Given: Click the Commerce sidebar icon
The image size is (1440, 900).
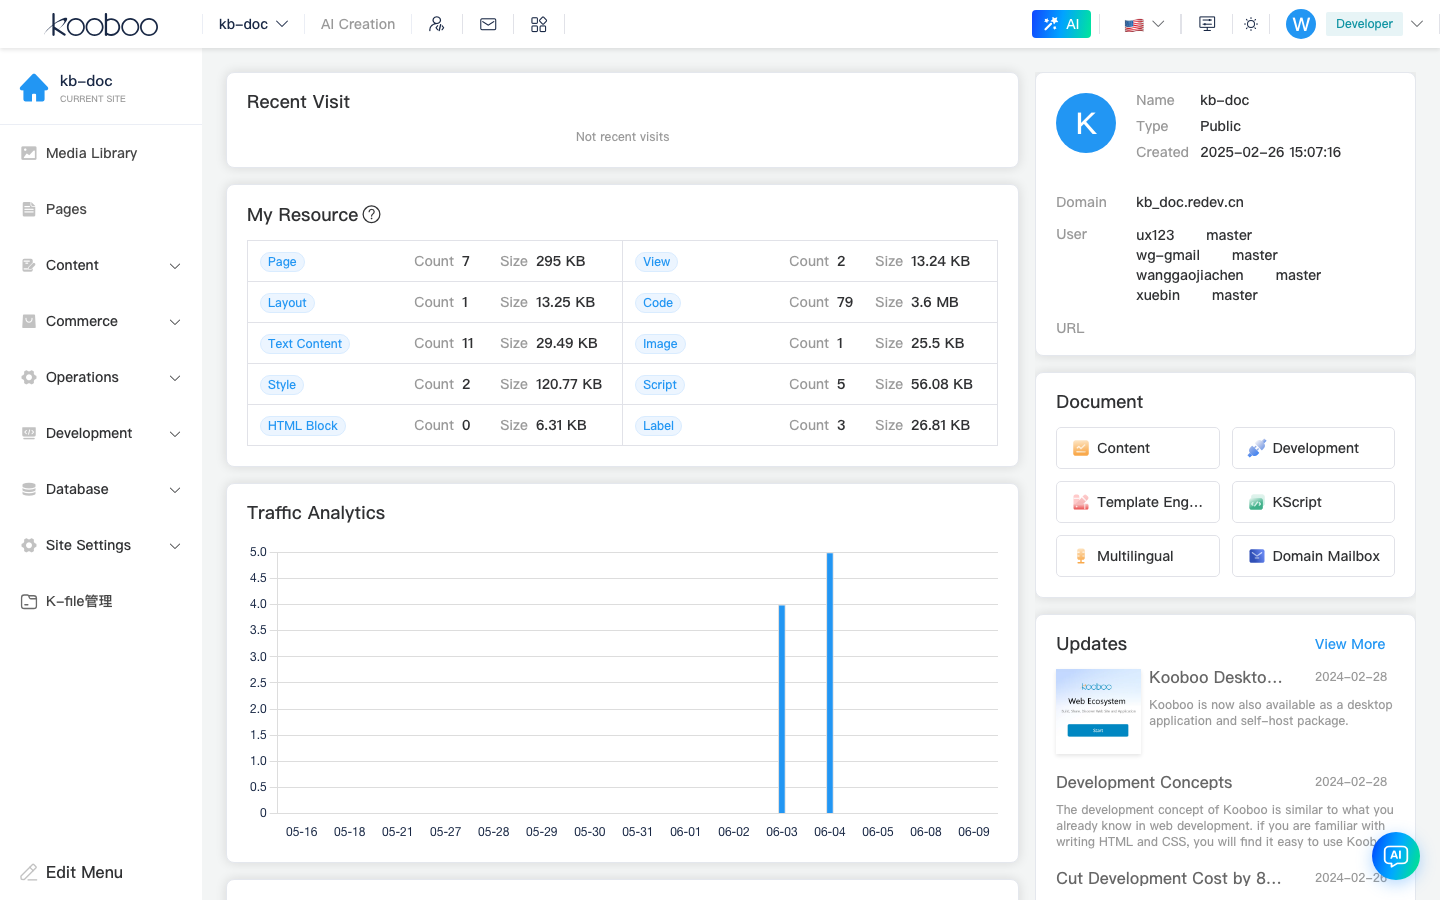Looking at the screenshot, I should tap(29, 321).
